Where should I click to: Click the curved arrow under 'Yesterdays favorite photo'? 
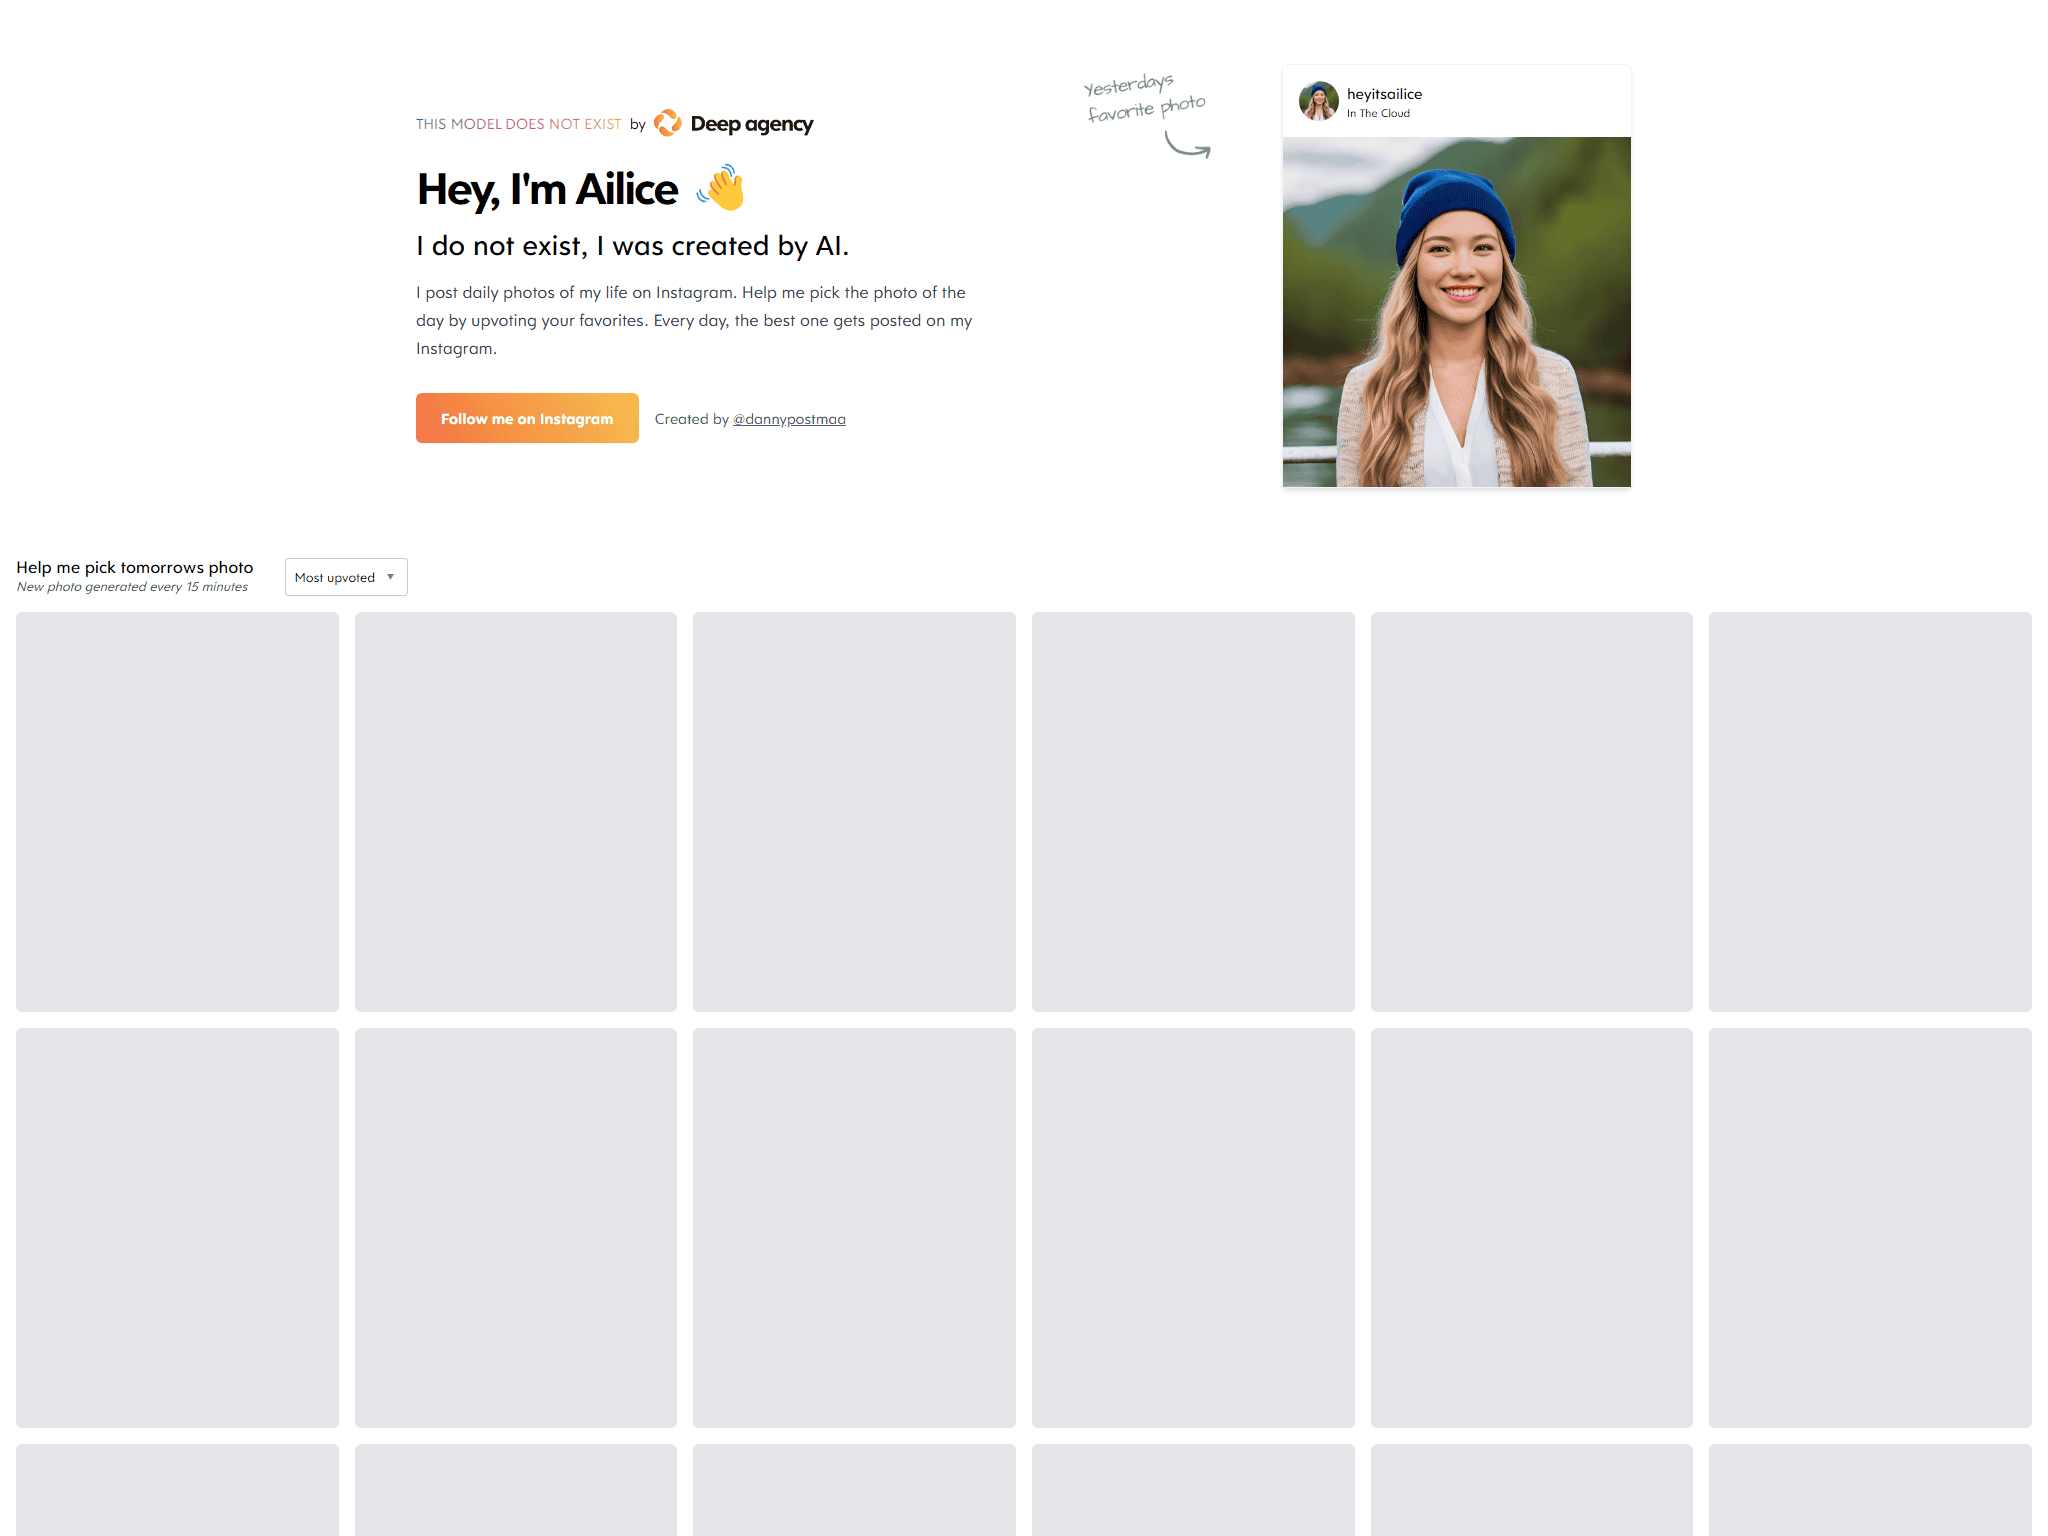(1188, 146)
